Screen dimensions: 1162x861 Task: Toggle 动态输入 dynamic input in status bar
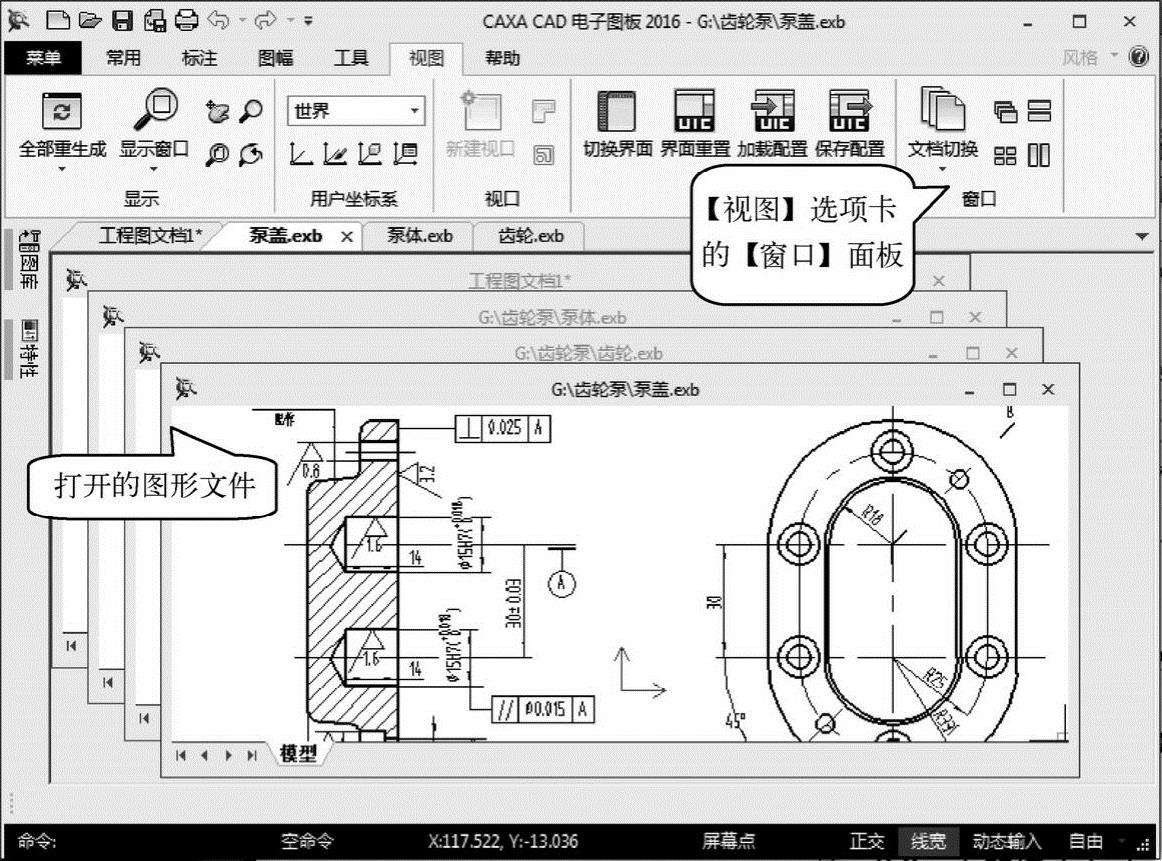1007,841
